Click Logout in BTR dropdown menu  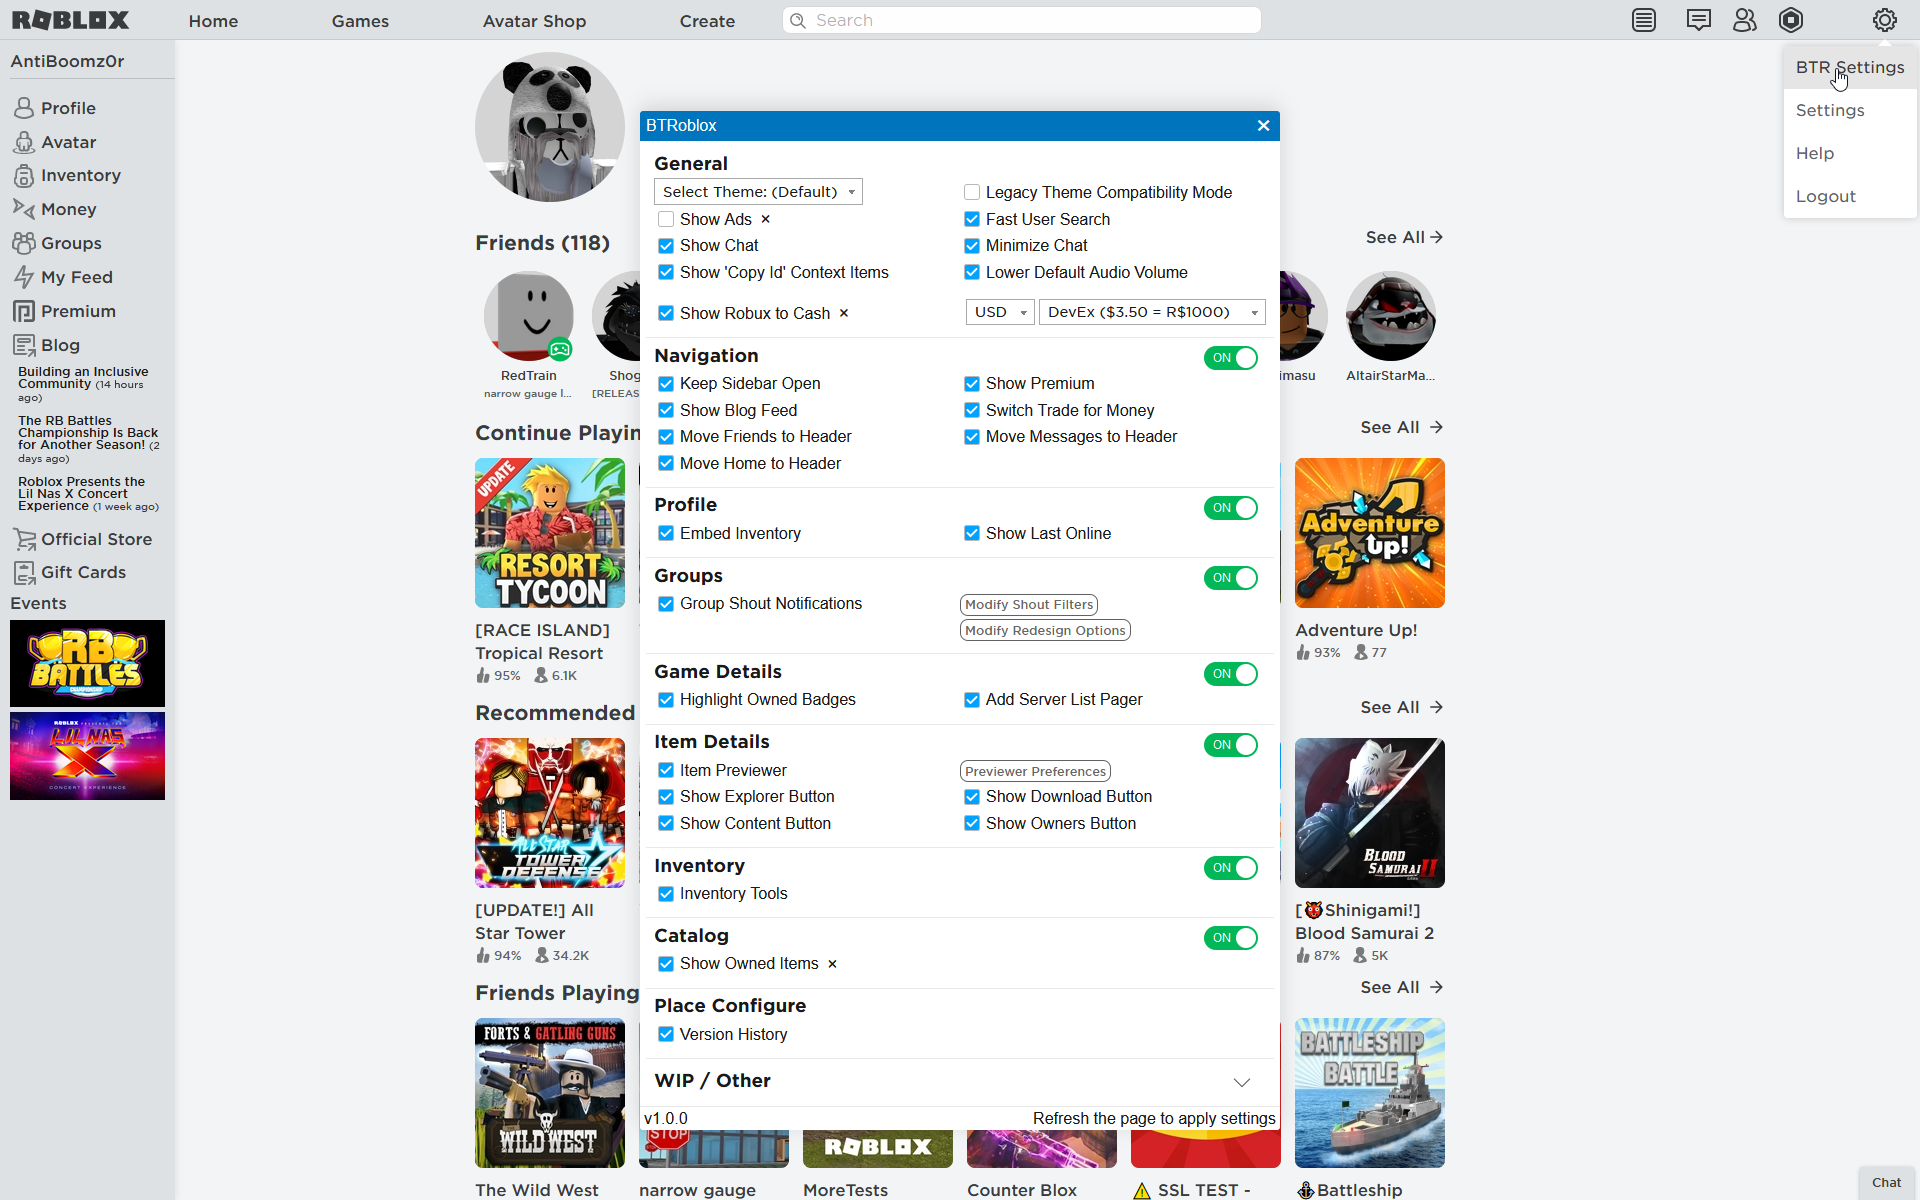tap(1825, 196)
